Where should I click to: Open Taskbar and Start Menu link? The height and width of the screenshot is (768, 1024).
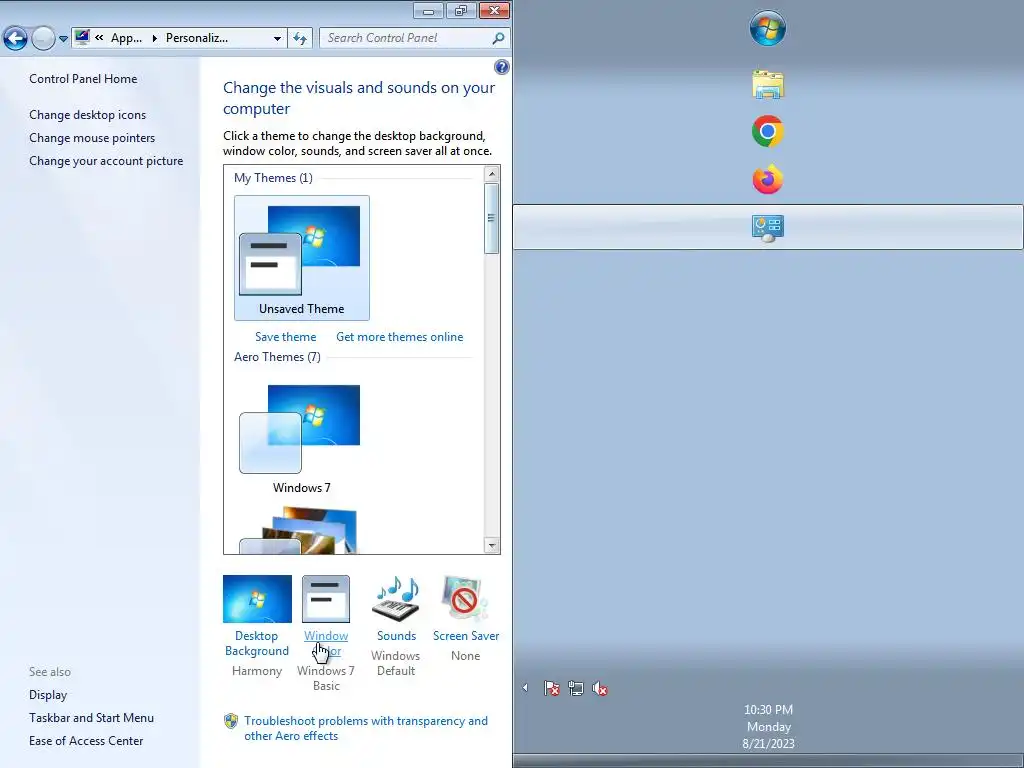tap(91, 718)
